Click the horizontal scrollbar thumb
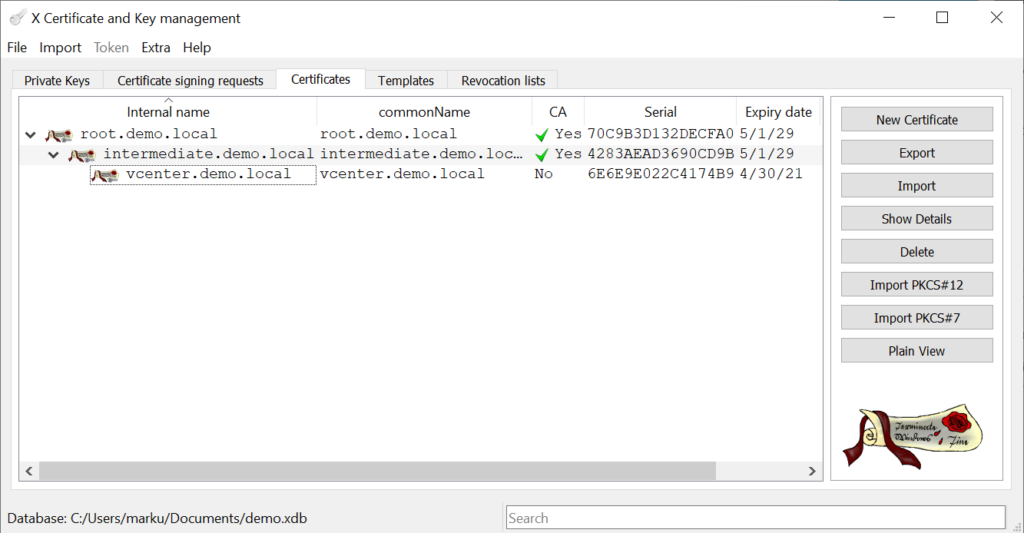Viewport: 1024px width, 533px height. [378, 471]
